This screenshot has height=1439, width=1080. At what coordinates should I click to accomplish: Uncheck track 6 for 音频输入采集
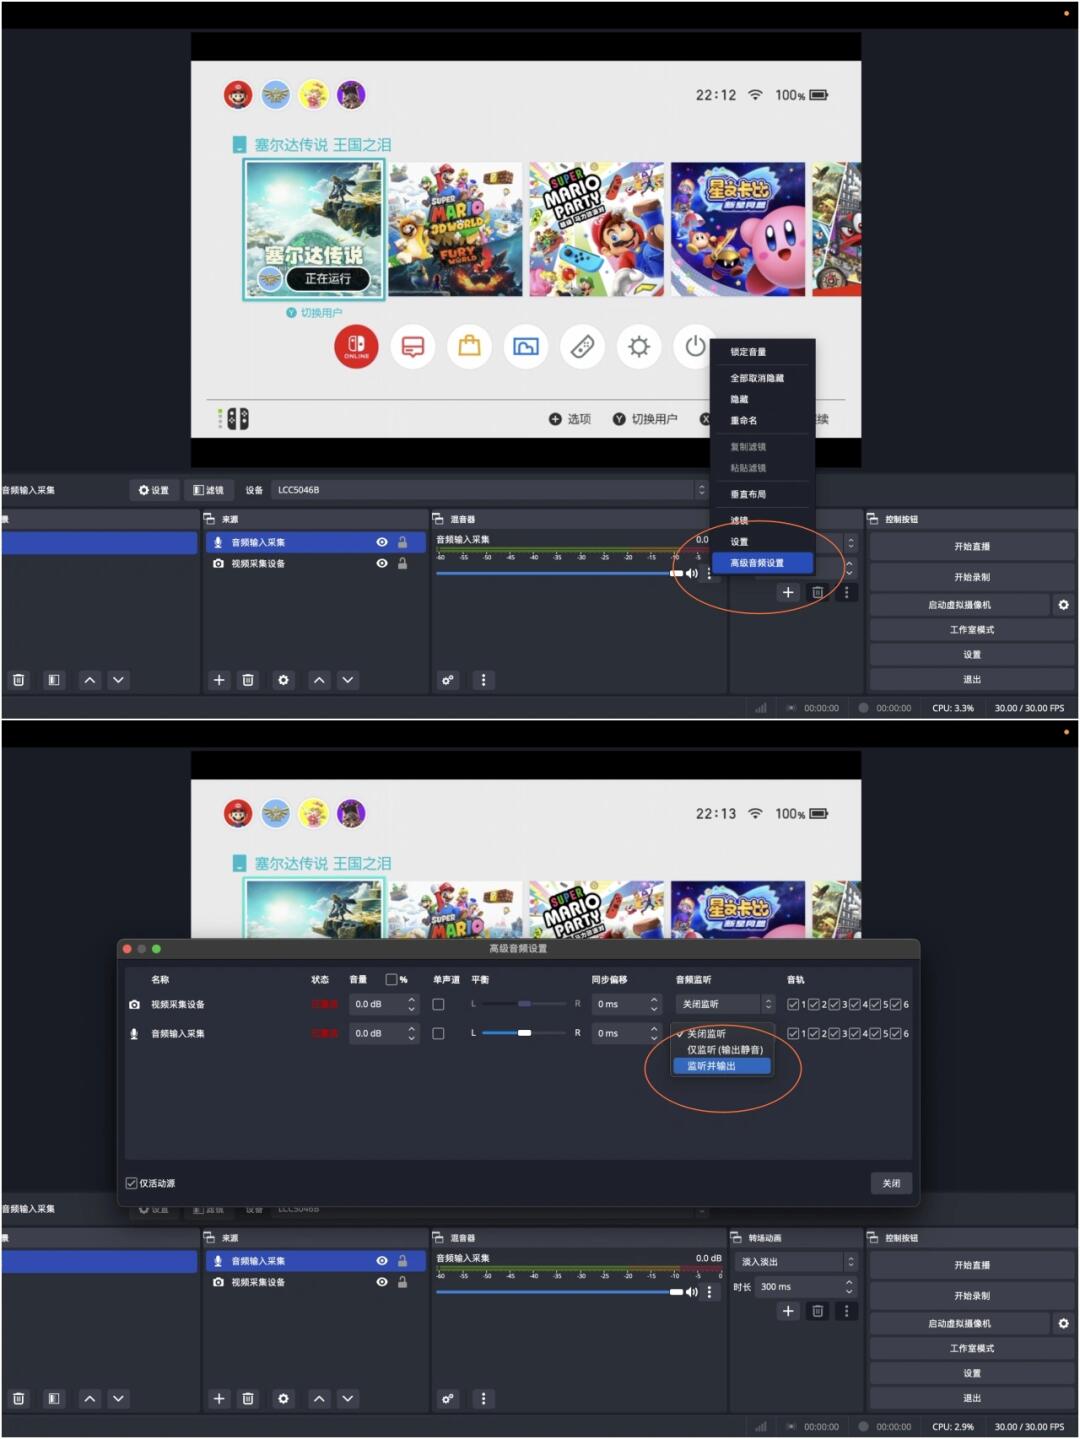tap(895, 1034)
